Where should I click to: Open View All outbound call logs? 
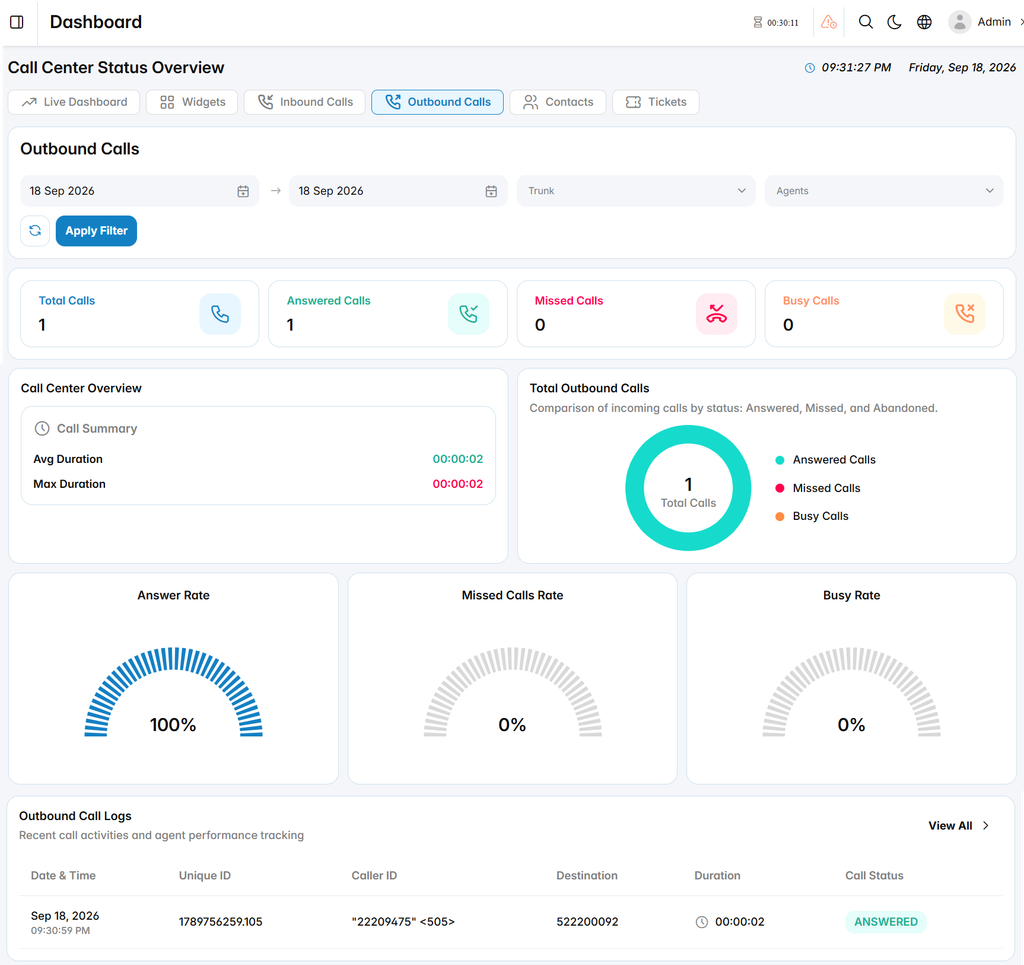(x=959, y=826)
